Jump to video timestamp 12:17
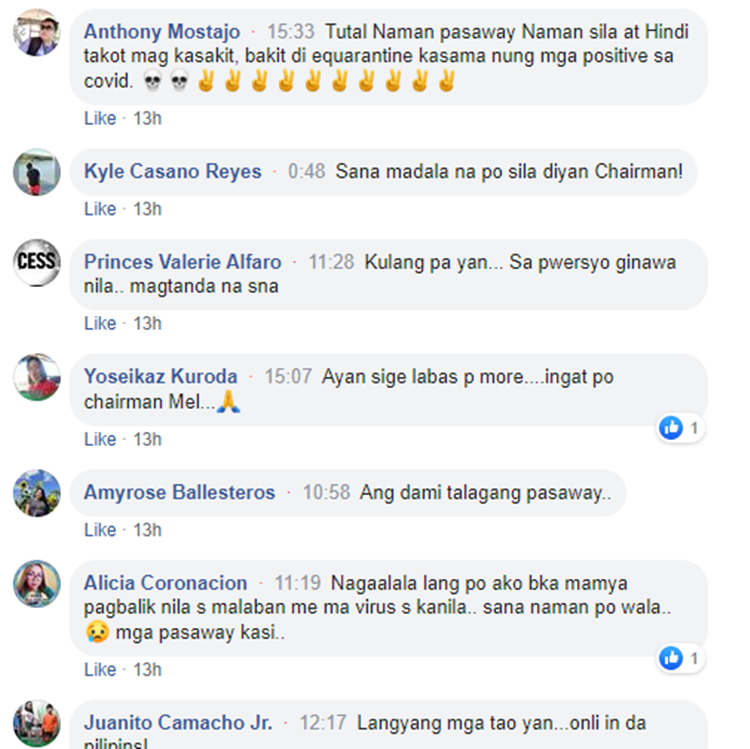This screenshot has width=750, height=749. click(x=323, y=723)
